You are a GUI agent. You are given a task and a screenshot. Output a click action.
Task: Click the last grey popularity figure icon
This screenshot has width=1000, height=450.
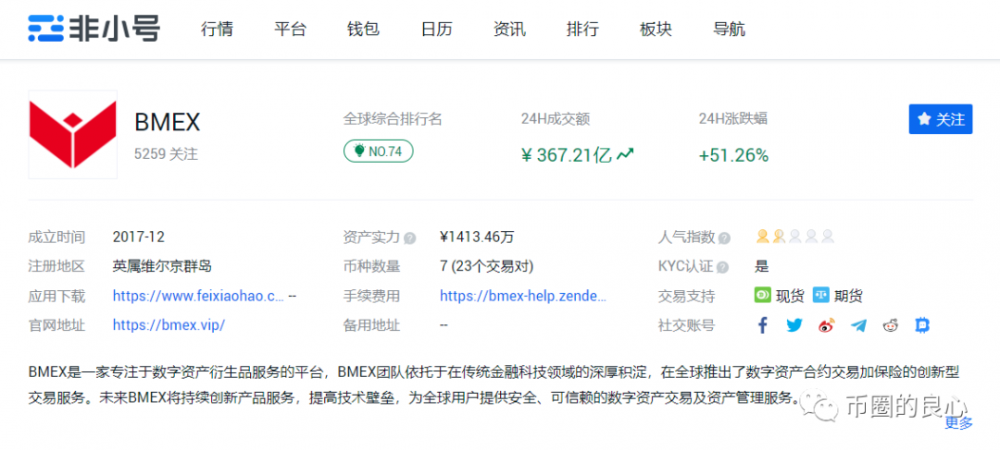click(x=827, y=237)
